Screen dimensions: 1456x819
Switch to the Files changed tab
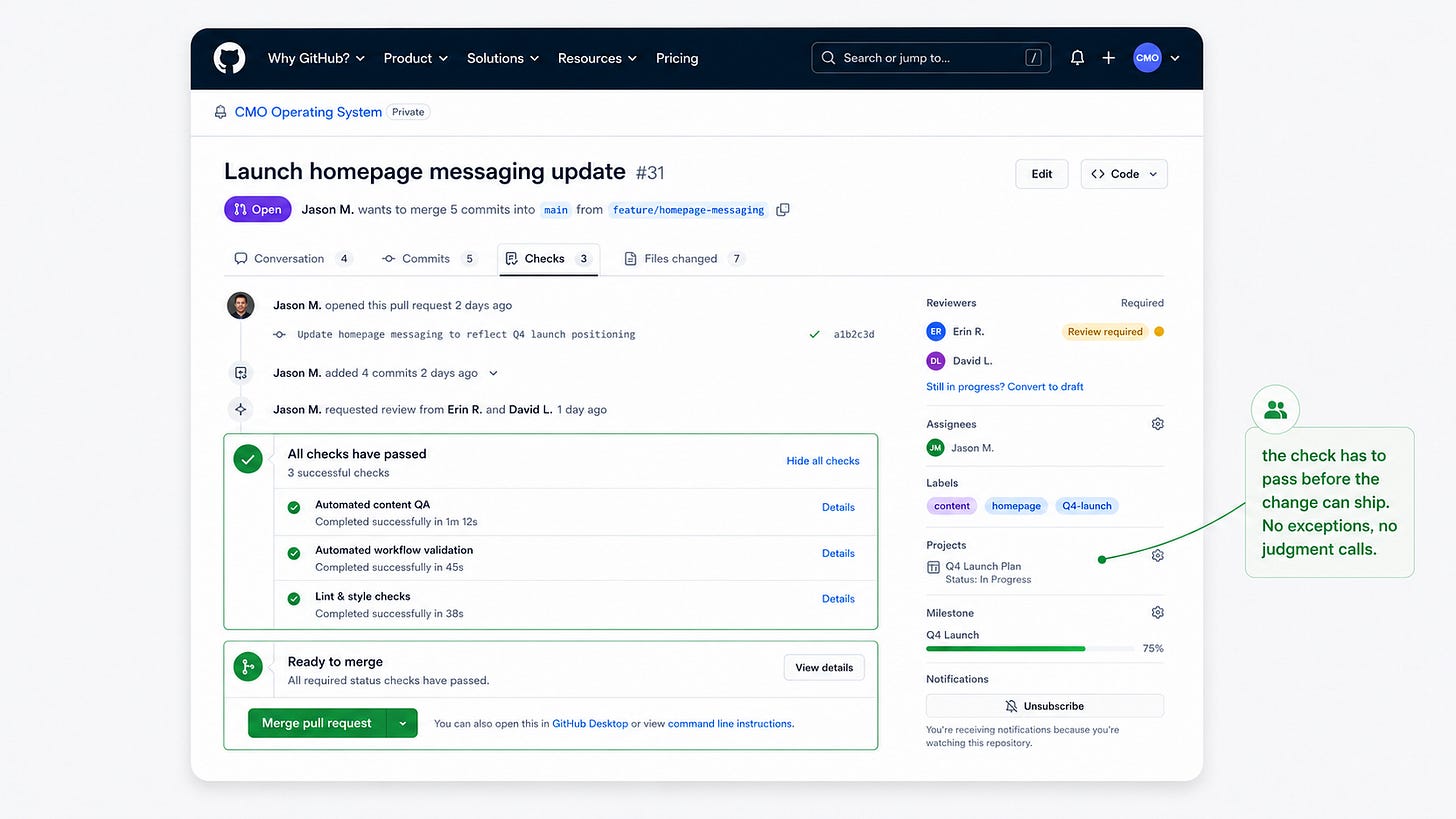(684, 259)
